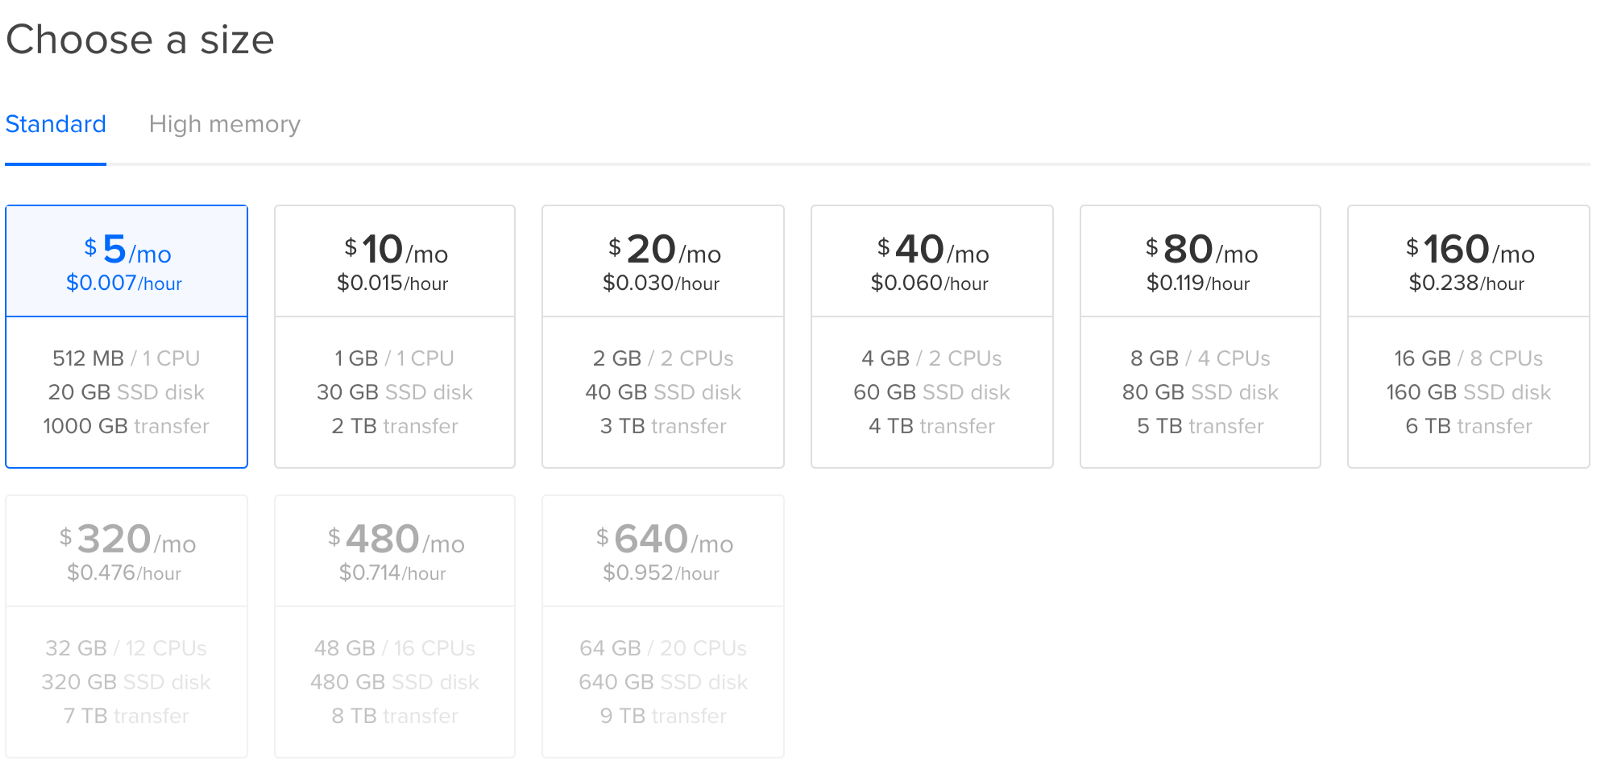1600x760 pixels.
Task: Click the $0.060/hour hourly rate
Action: (x=929, y=283)
